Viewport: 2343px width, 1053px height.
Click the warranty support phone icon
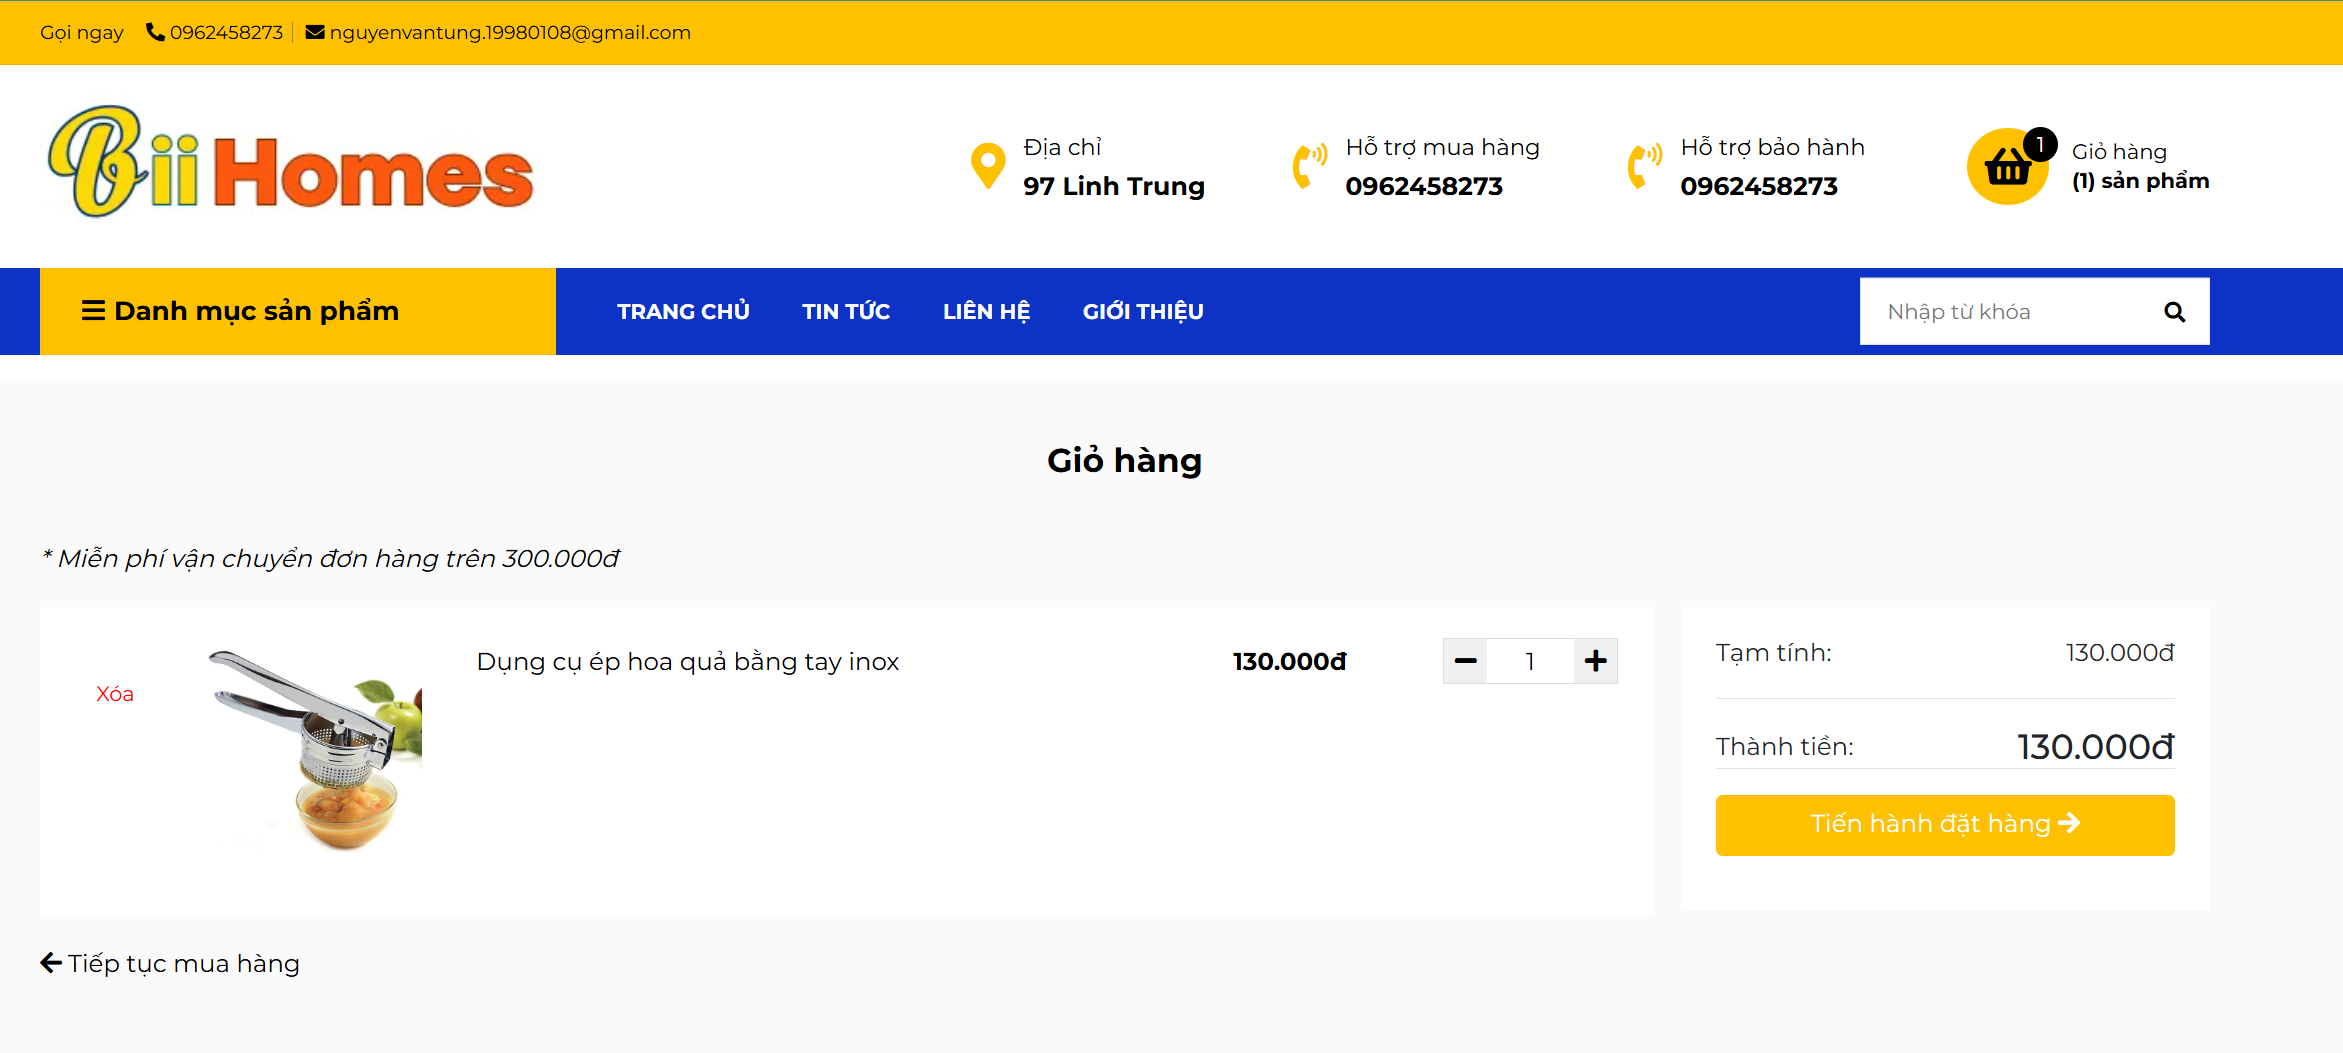[x=1644, y=166]
